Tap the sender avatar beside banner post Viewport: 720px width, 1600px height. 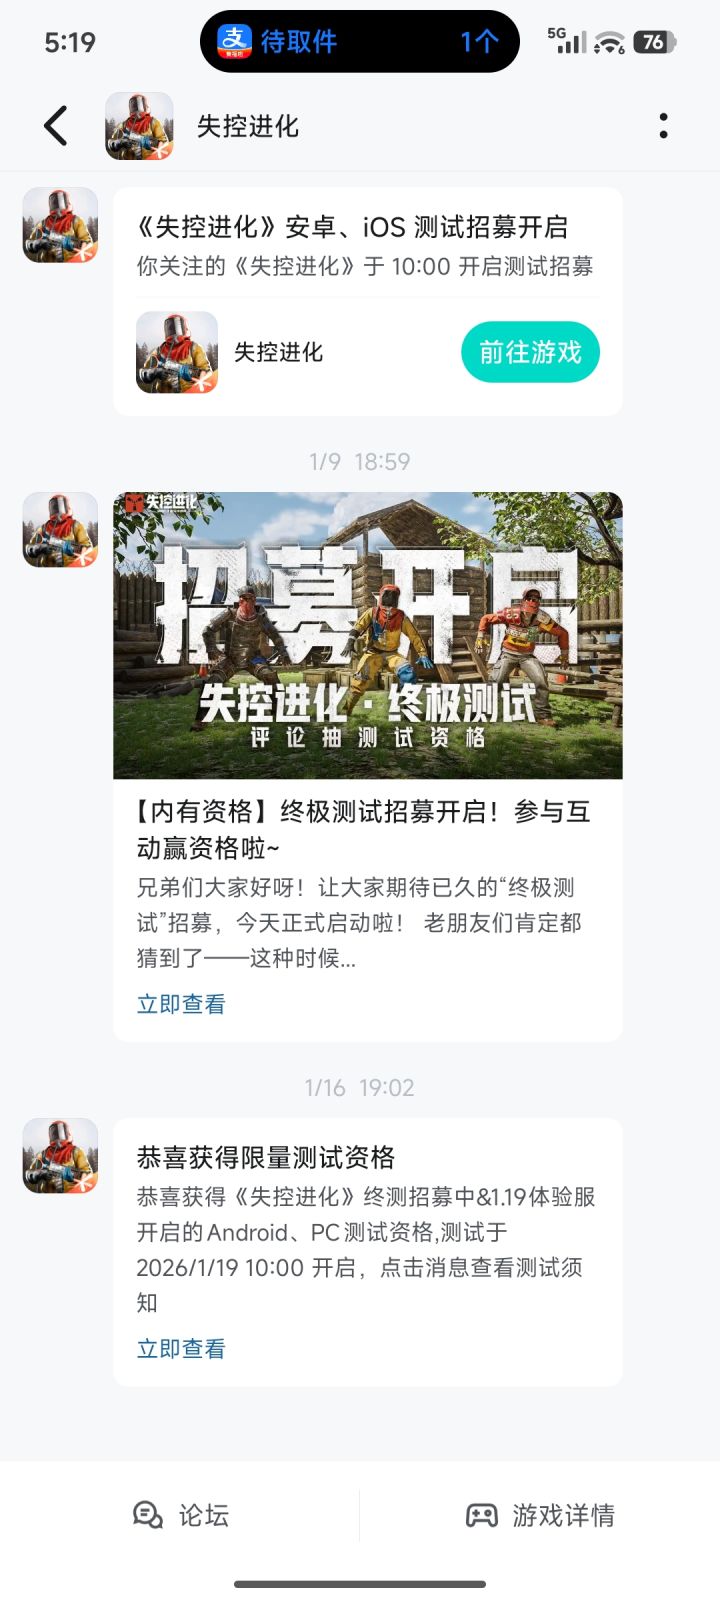(60, 530)
